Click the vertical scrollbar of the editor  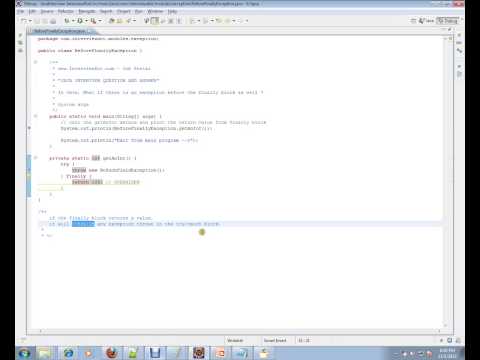point(445,182)
